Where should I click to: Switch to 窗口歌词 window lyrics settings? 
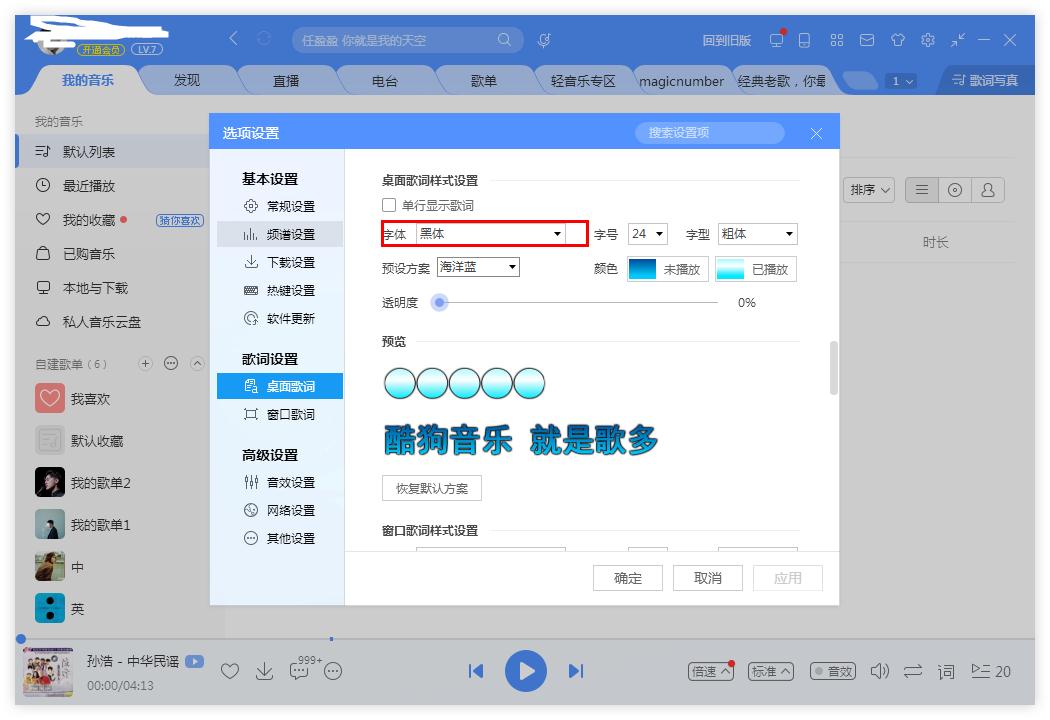point(283,417)
